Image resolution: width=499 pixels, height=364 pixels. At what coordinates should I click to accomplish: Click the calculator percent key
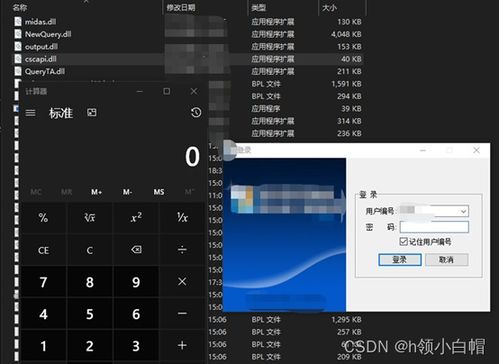(43, 218)
